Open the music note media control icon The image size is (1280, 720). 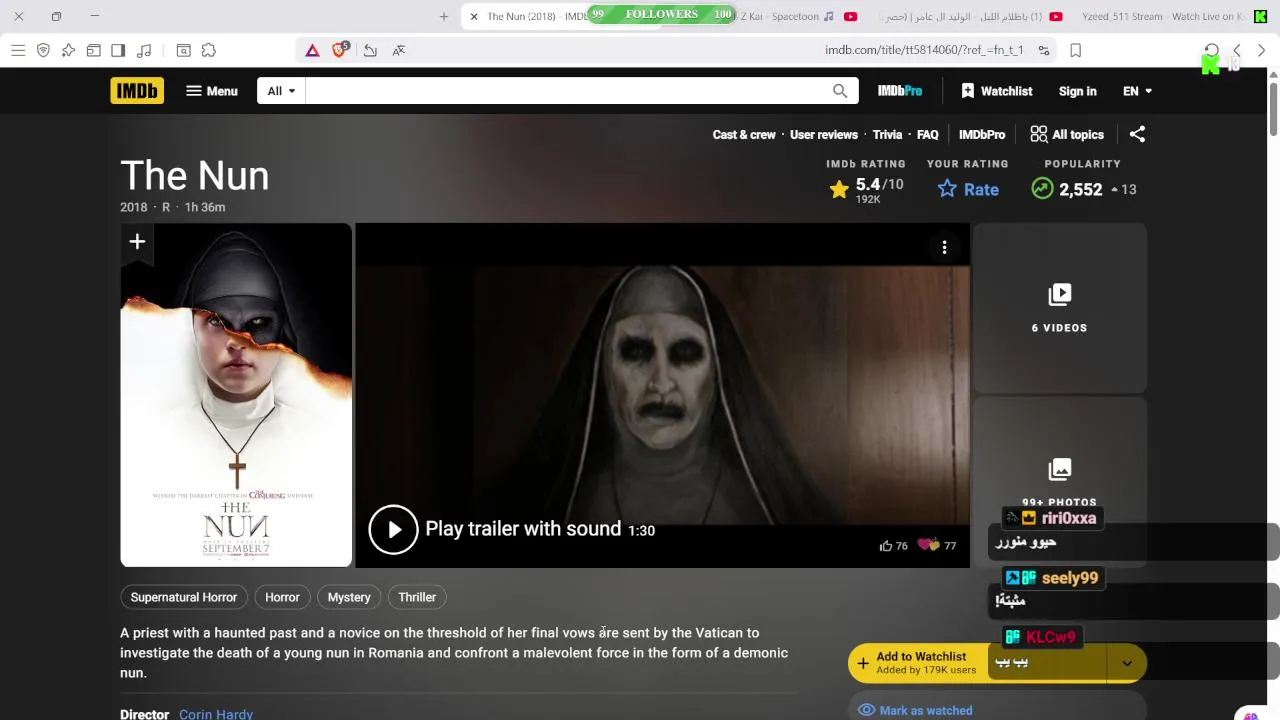pyautogui.click(x=144, y=50)
